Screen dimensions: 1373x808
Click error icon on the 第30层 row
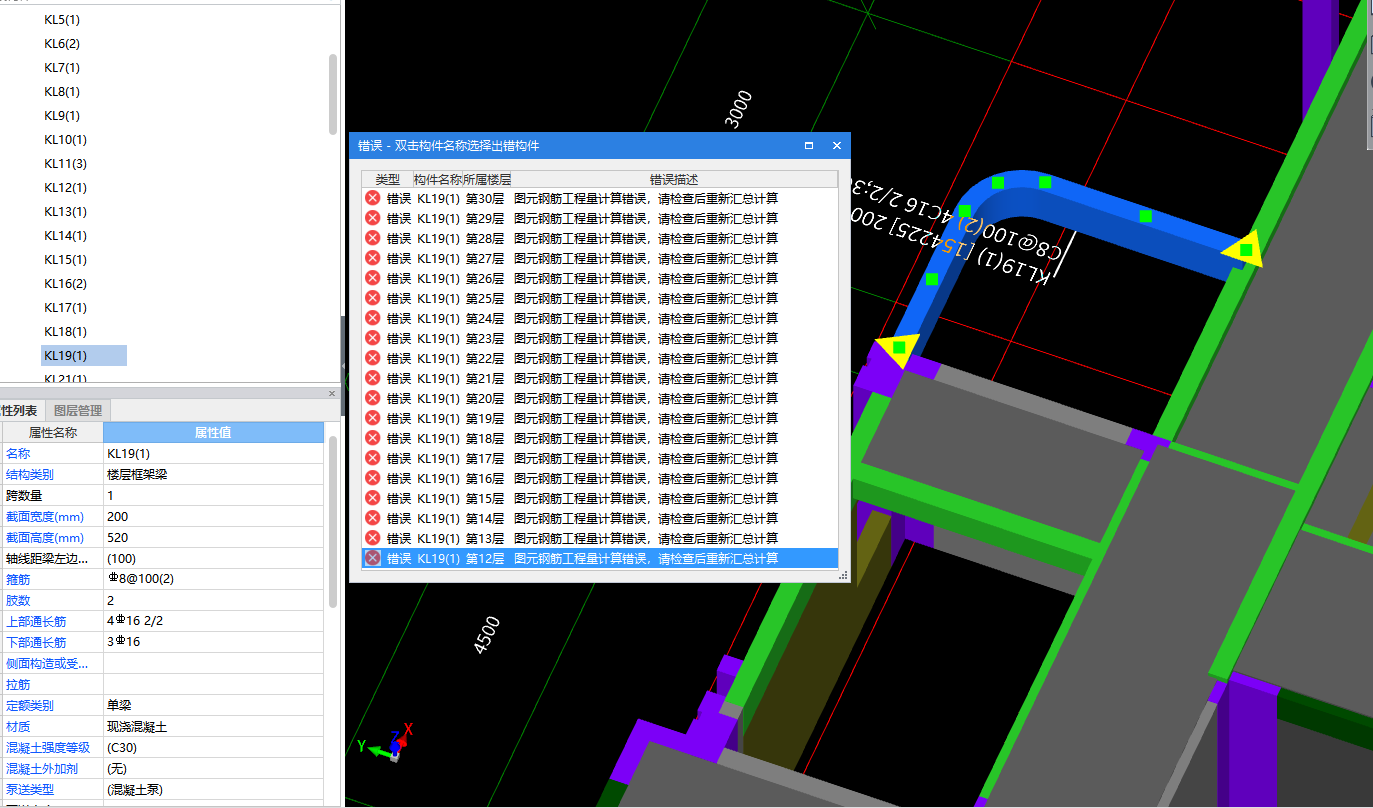(x=373, y=198)
